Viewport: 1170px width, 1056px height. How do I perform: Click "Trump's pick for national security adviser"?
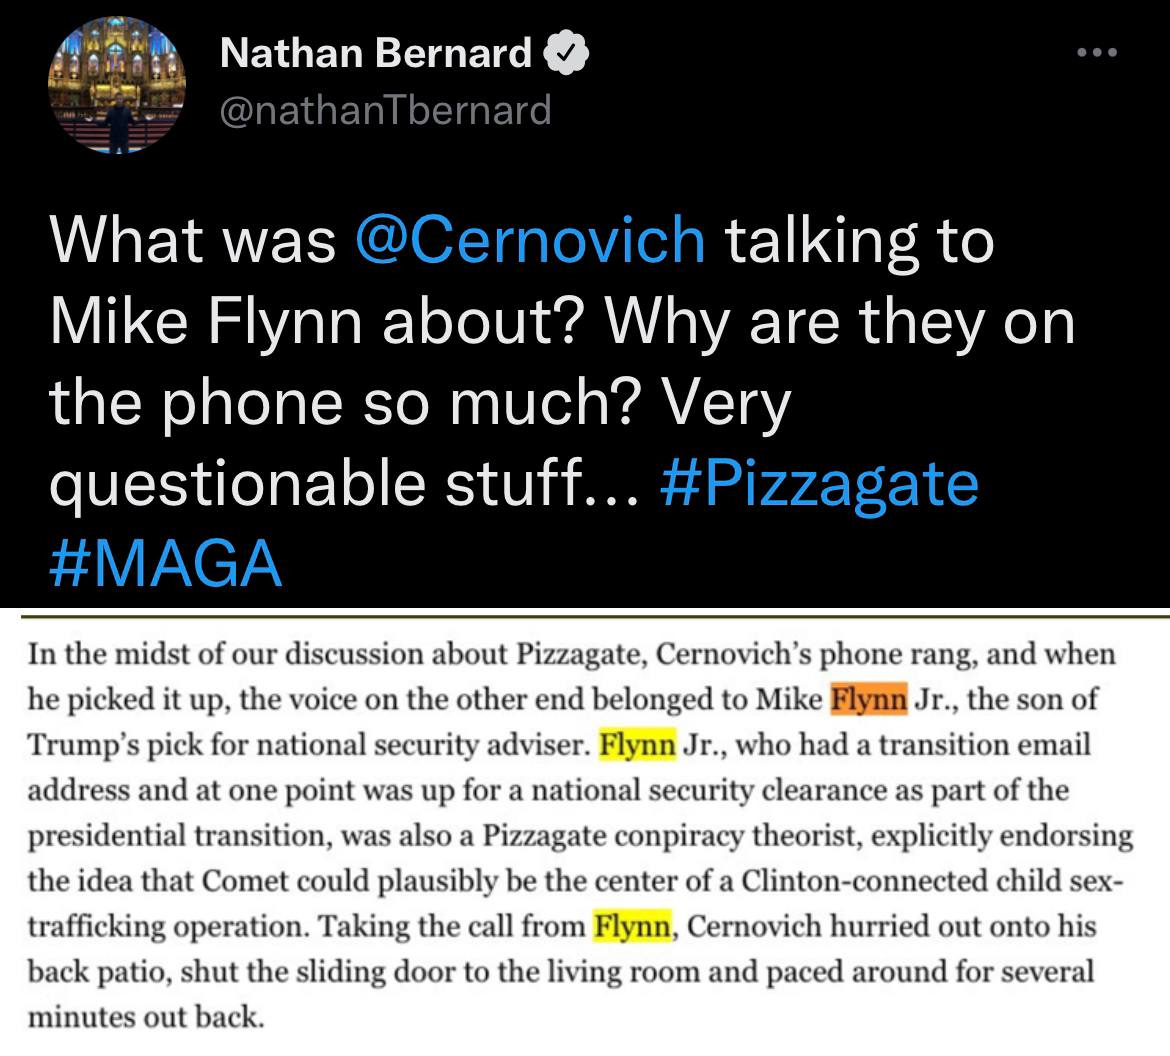tap(308, 745)
